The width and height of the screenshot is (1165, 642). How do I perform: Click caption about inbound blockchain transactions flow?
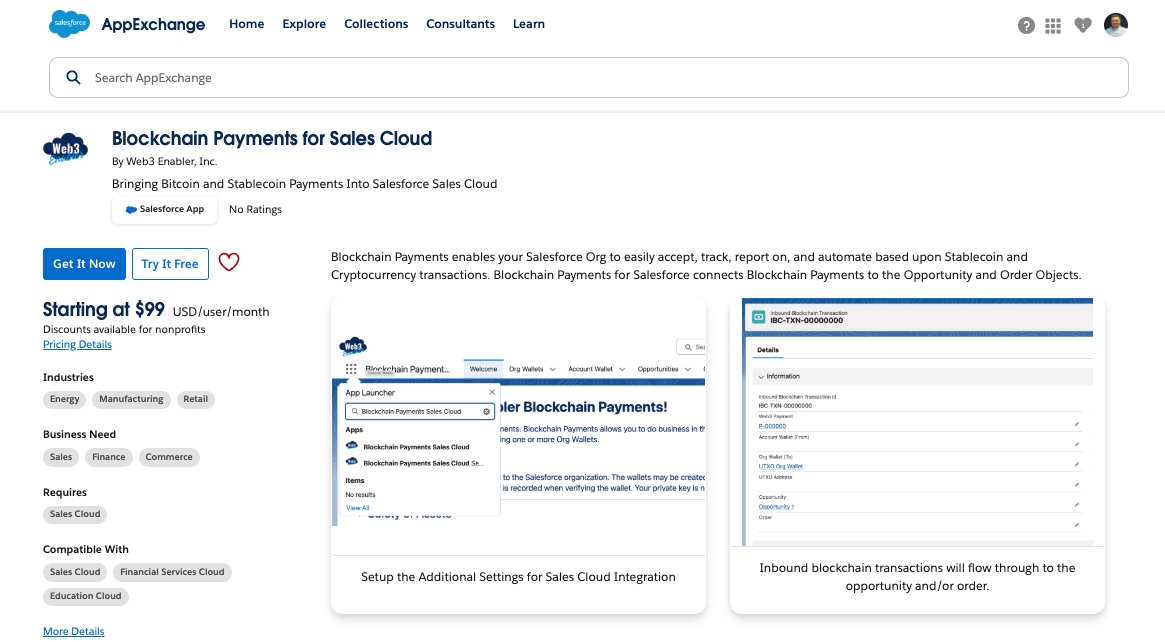click(918, 577)
